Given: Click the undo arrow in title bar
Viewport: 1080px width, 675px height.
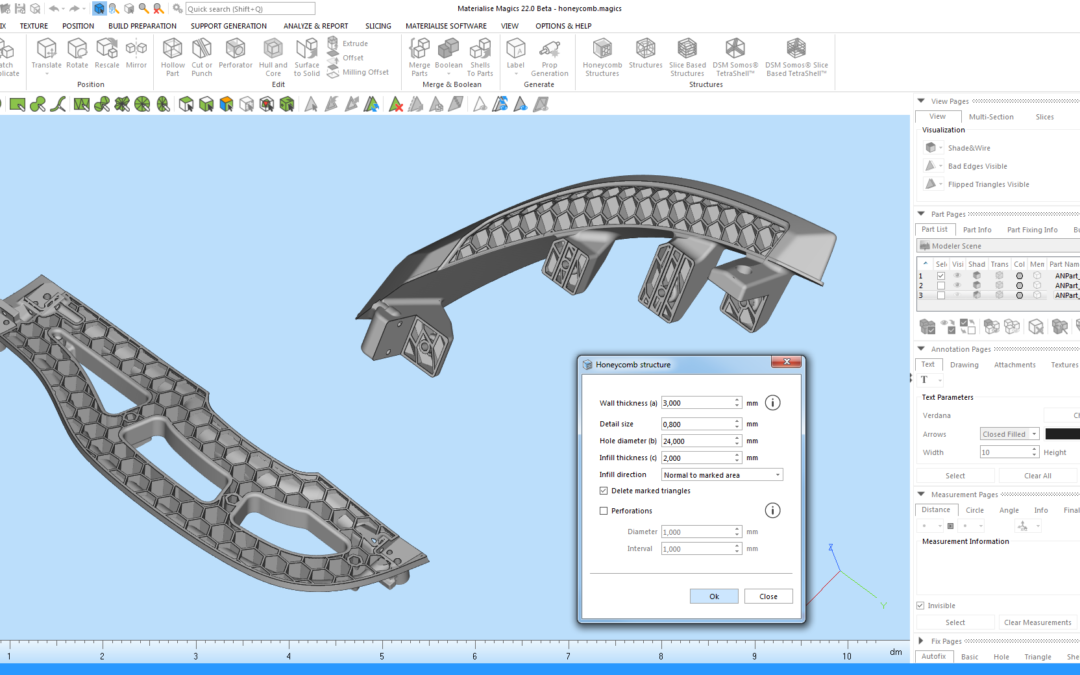Looking at the screenshot, I should 54,9.
